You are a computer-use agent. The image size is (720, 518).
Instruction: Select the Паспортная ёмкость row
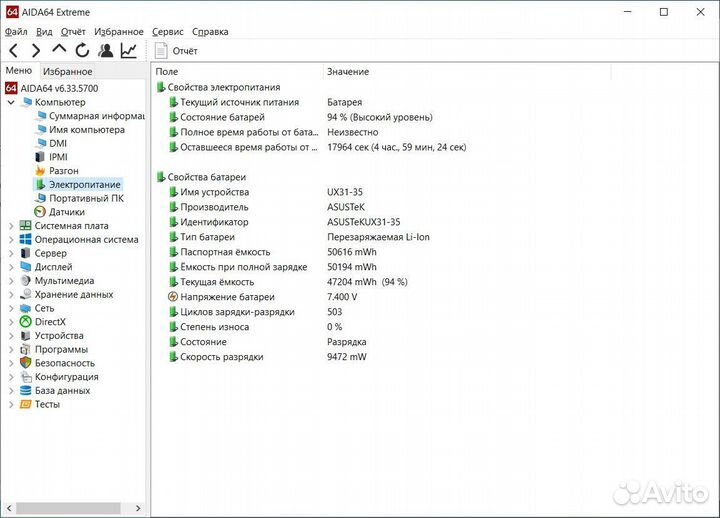coord(272,252)
